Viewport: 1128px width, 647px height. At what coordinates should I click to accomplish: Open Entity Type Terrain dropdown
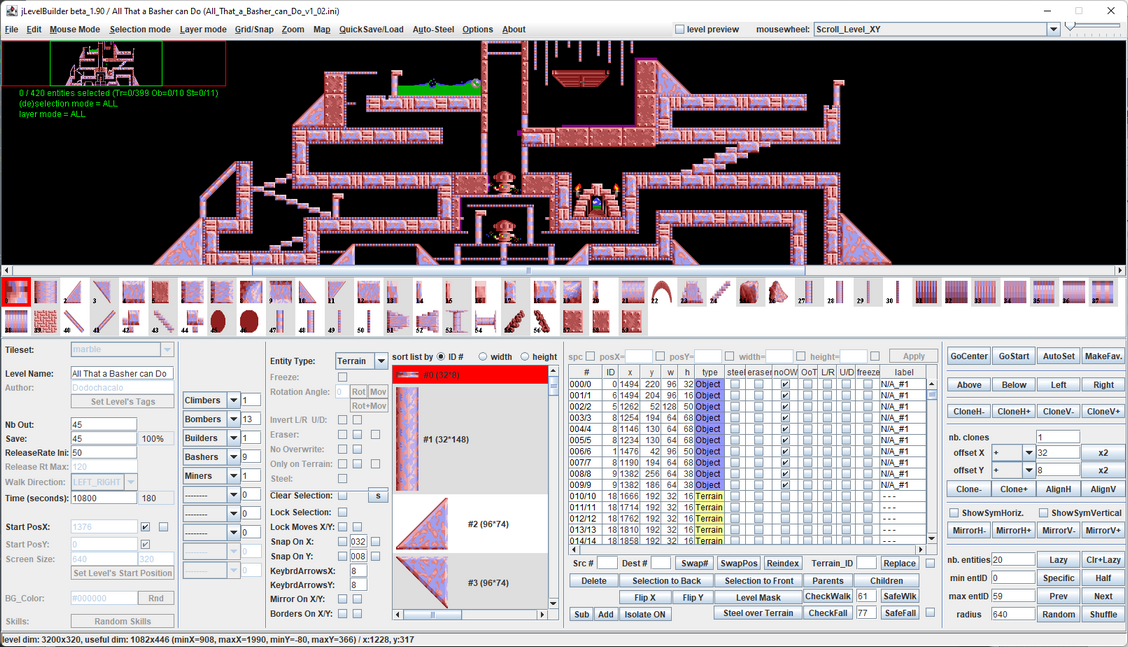tap(381, 361)
